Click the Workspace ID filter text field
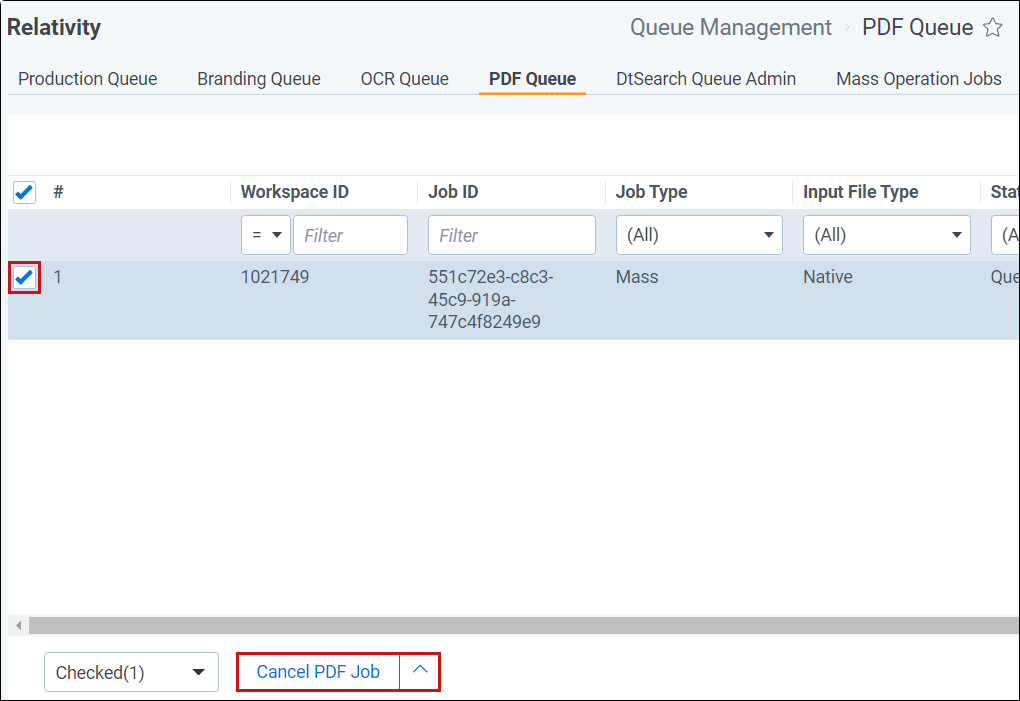This screenshot has width=1020, height=701. [x=350, y=235]
